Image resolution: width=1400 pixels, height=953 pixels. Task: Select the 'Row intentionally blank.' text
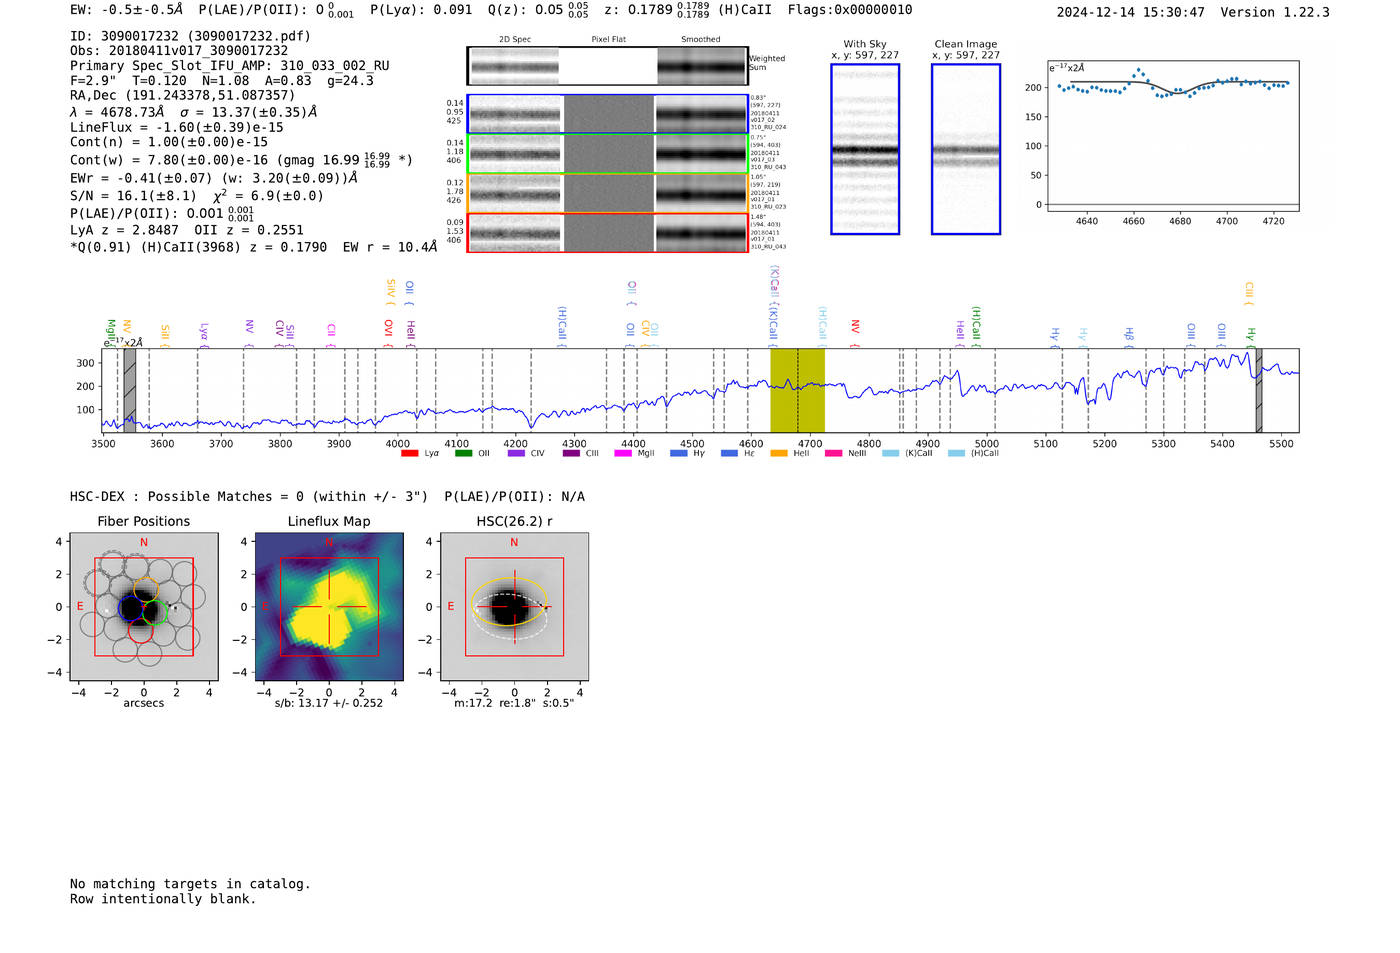[x=163, y=899]
